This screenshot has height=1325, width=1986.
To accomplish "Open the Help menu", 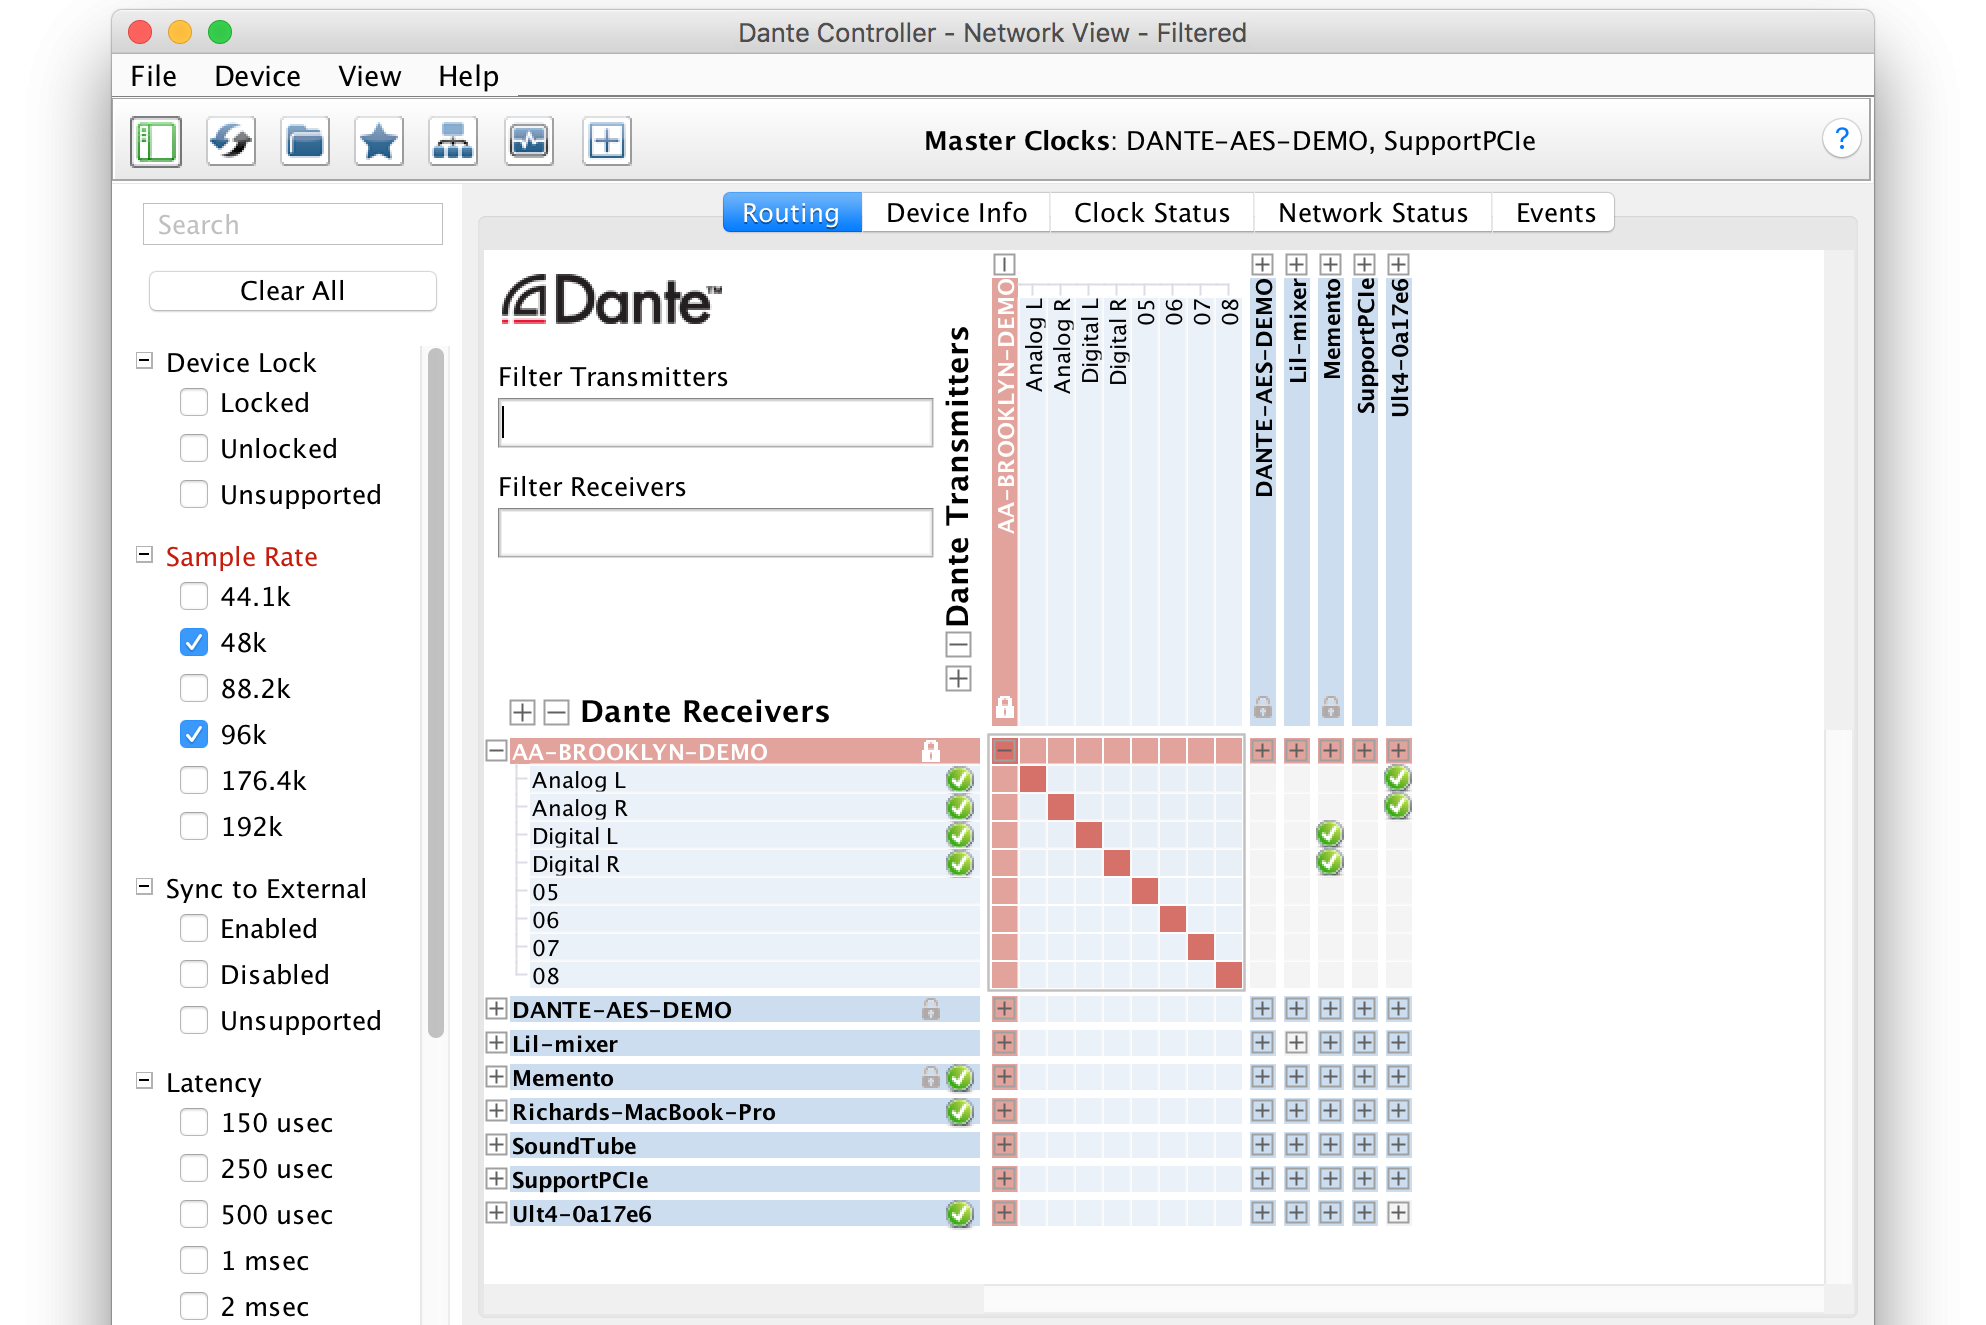I will click(468, 76).
